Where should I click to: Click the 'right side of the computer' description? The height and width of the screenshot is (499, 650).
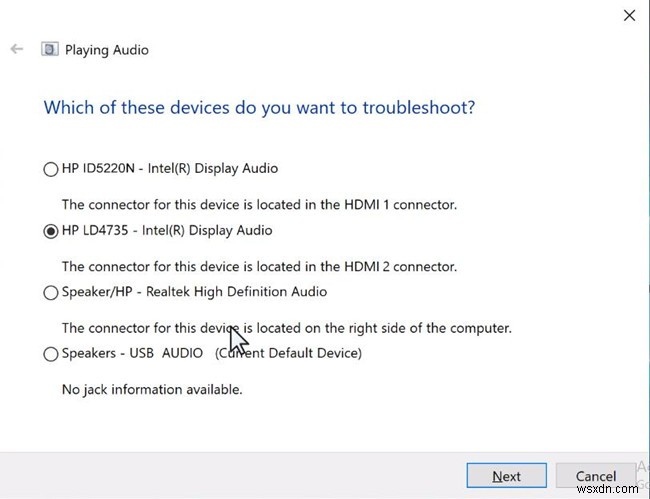[x=286, y=327]
